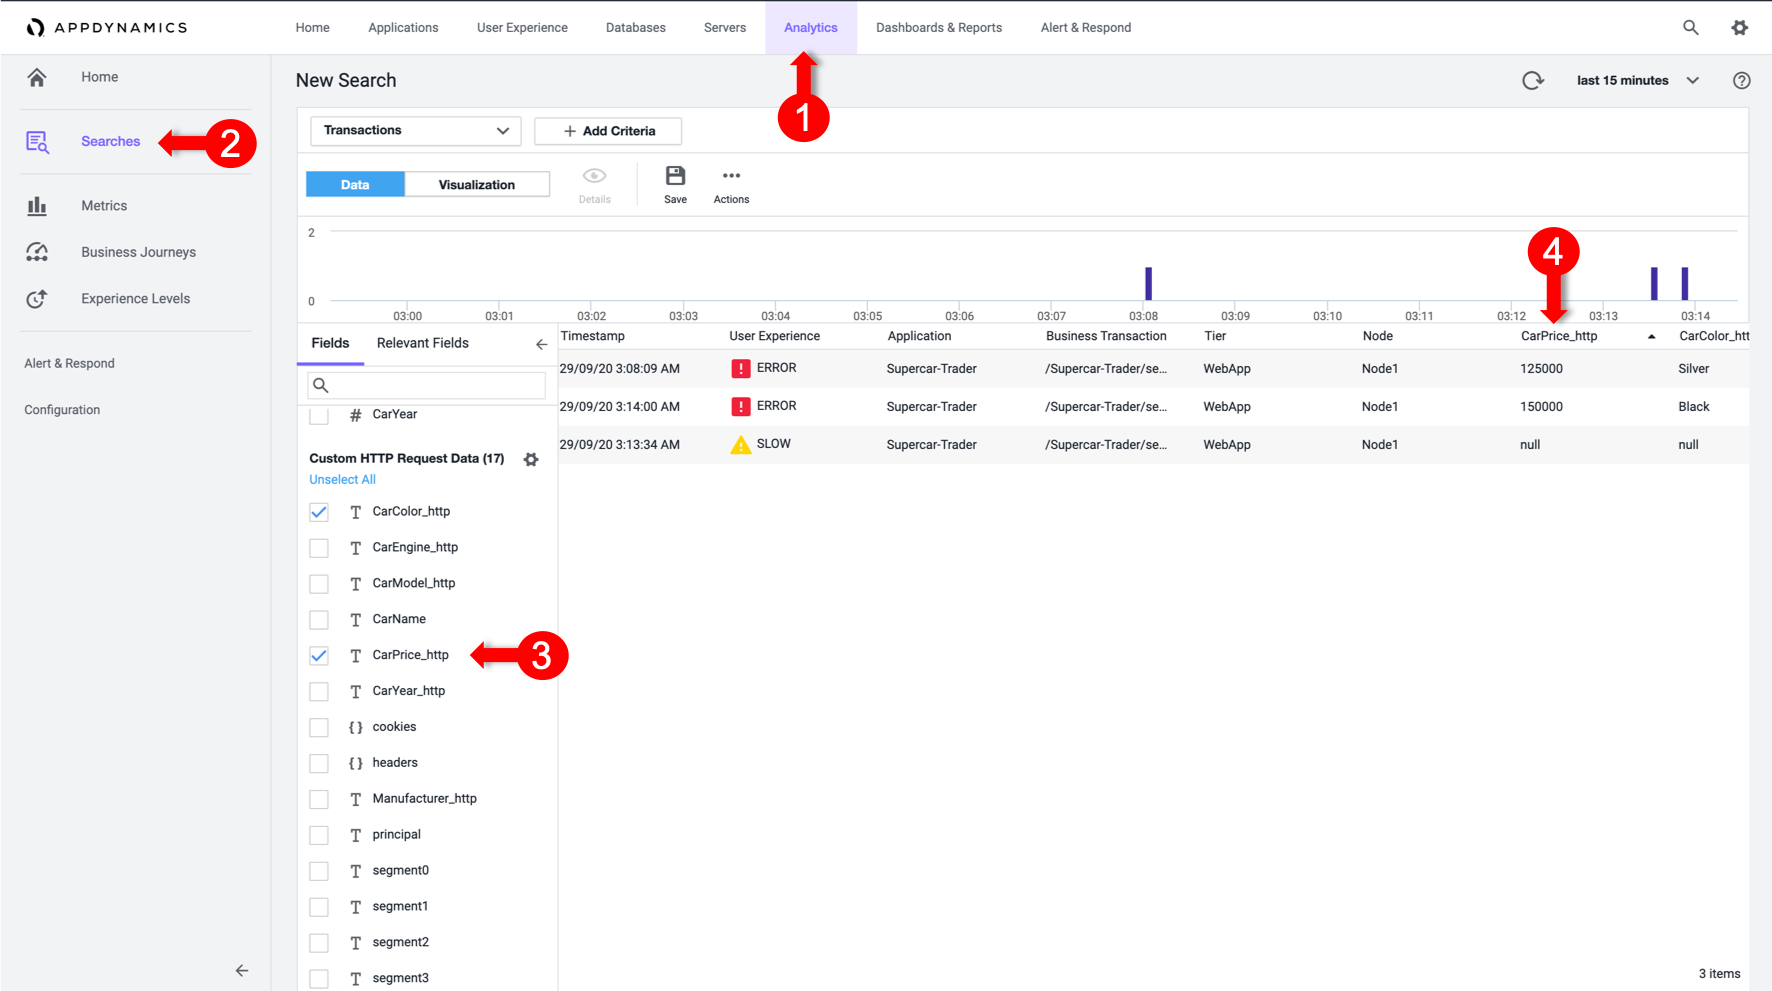Uncheck the CarPrice_http field
The width and height of the screenshot is (1772, 991).
click(x=319, y=656)
